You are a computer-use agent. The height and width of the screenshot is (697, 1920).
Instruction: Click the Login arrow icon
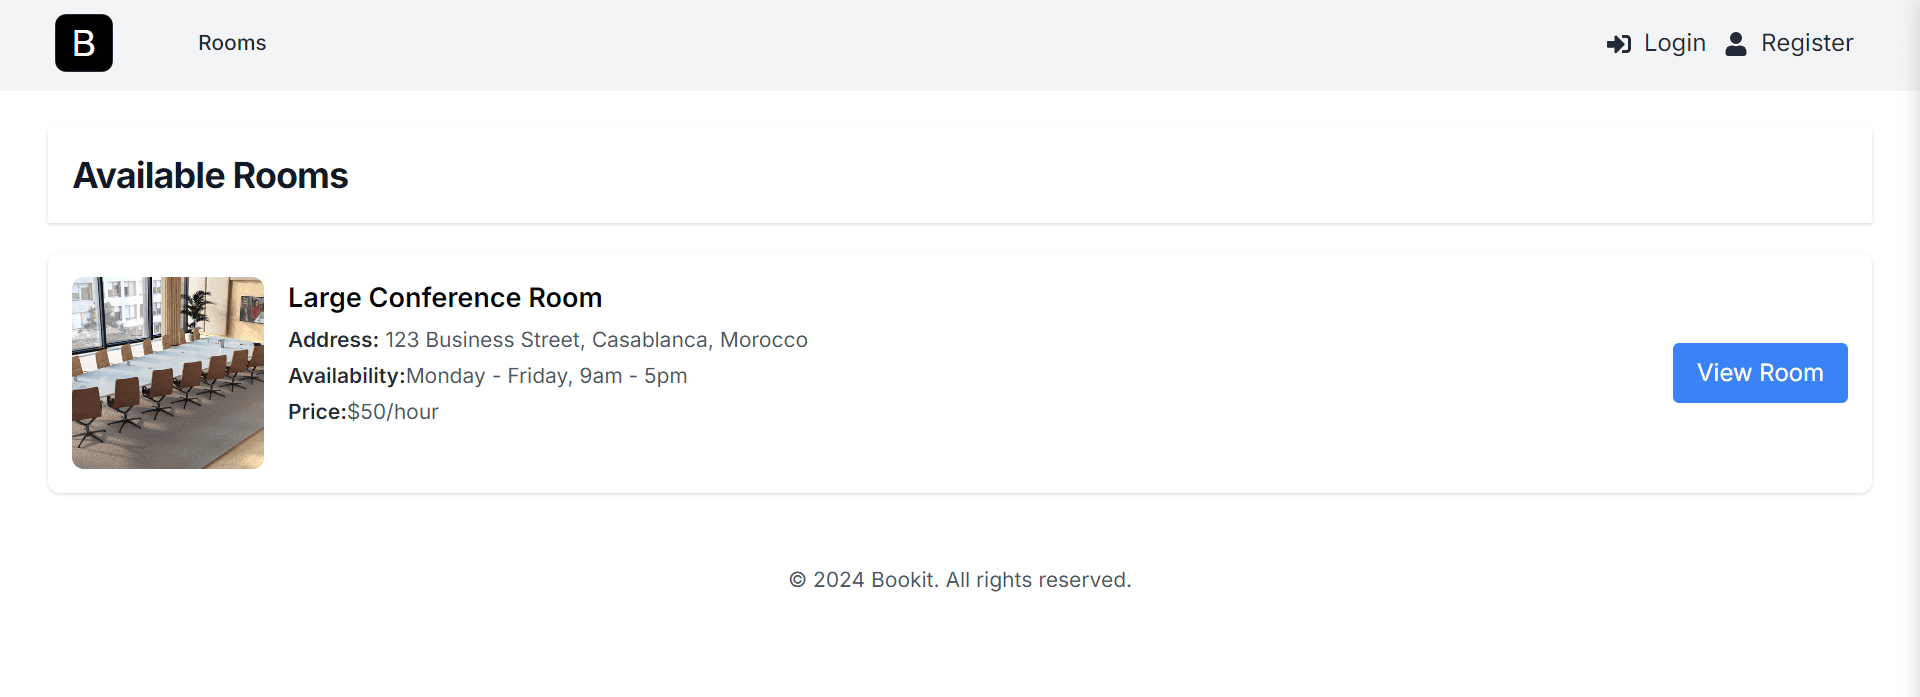[1618, 44]
